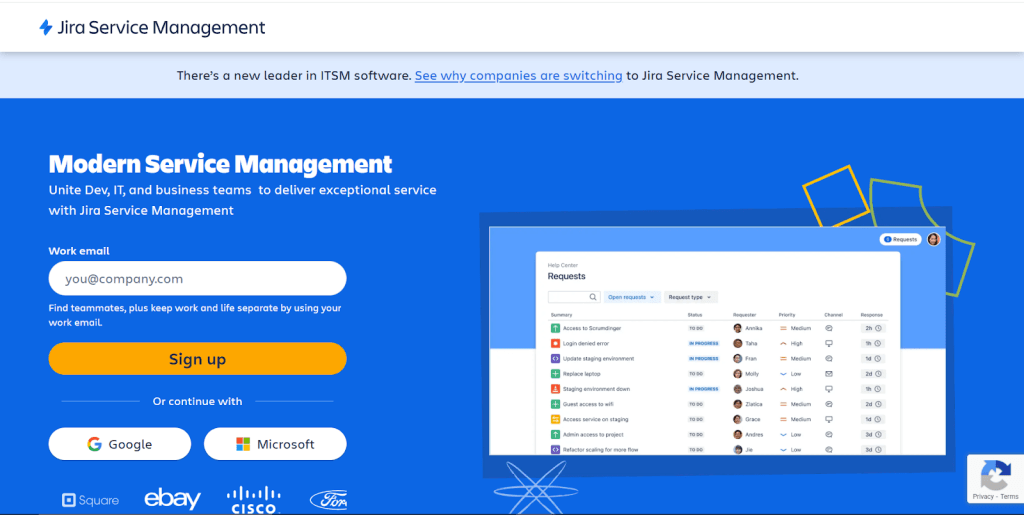Click the Ford oval logo
Image resolution: width=1024 pixels, height=515 pixels.
click(x=328, y=500)
